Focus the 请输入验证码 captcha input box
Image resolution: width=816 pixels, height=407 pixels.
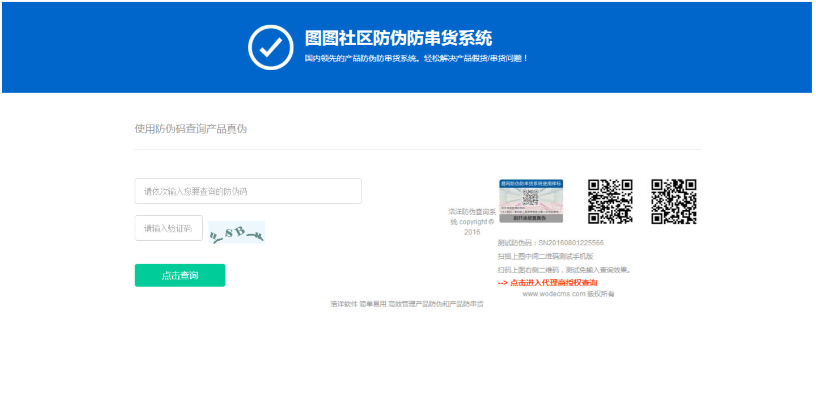[x=169, y=228]
